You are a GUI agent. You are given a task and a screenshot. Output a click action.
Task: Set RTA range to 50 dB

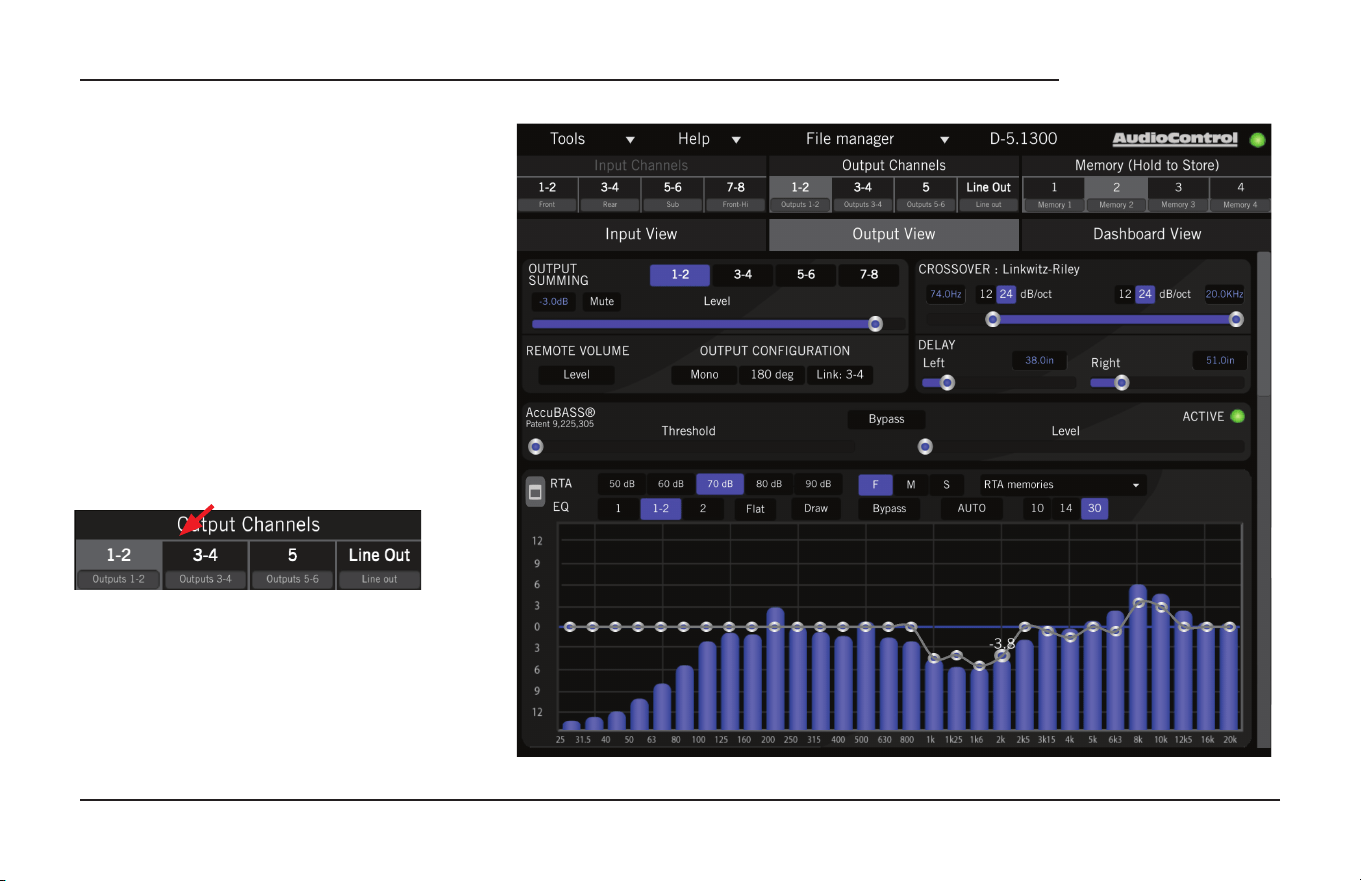click(x=622, y=484)
